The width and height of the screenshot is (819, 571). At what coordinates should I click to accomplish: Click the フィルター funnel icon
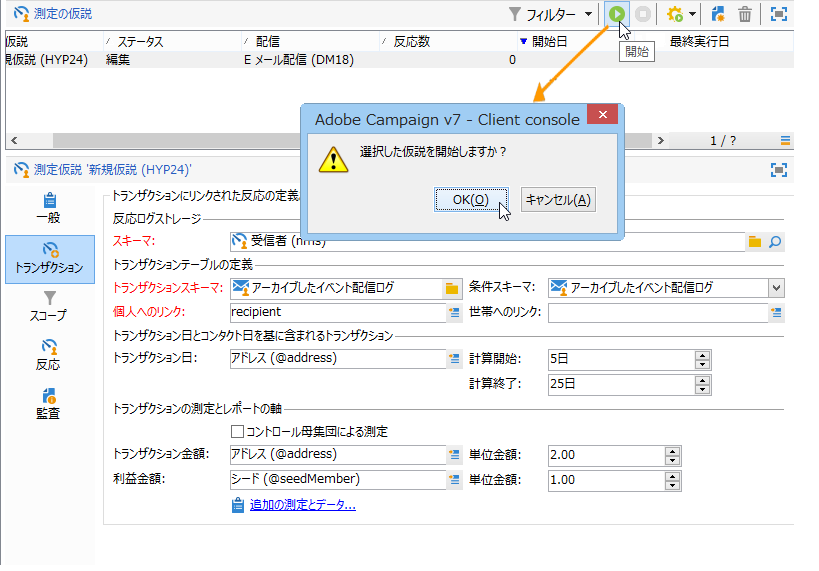pyautogui.click(x=514, y=14)
